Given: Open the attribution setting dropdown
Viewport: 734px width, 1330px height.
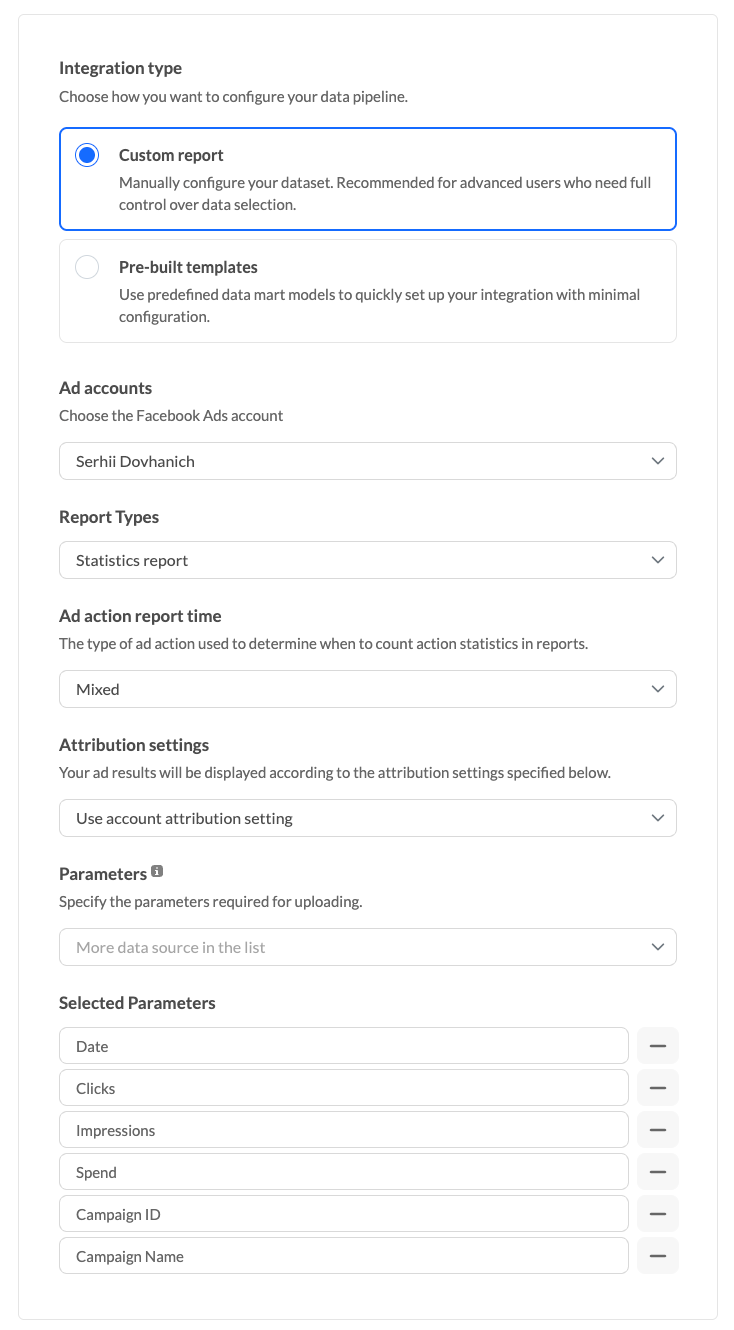Looking at the screenshot, I should coord(367,818).
